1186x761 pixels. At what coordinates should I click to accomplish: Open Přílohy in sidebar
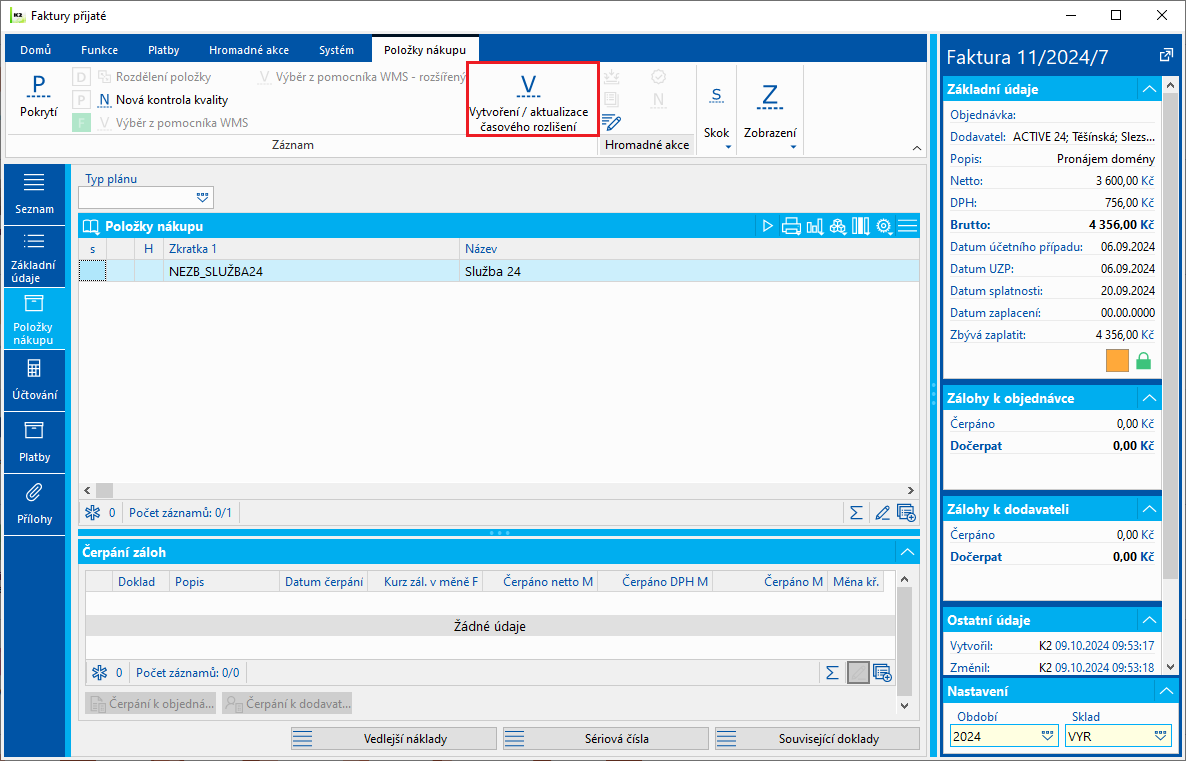tap(34, 505)
